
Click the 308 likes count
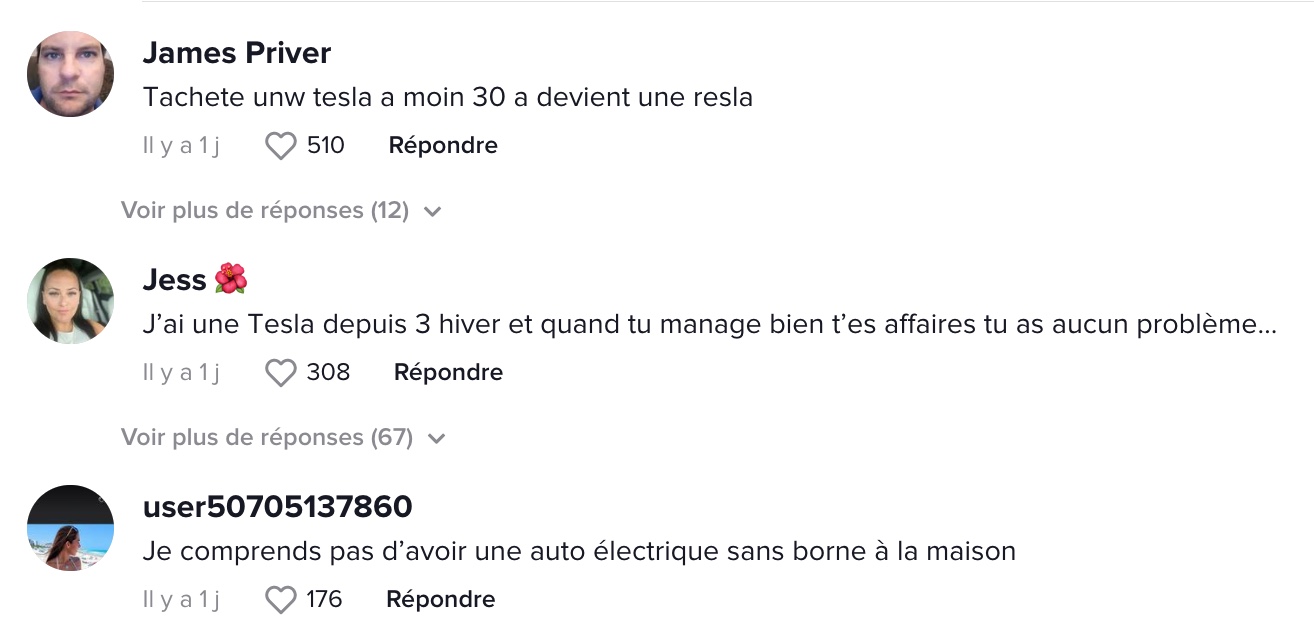328,373
